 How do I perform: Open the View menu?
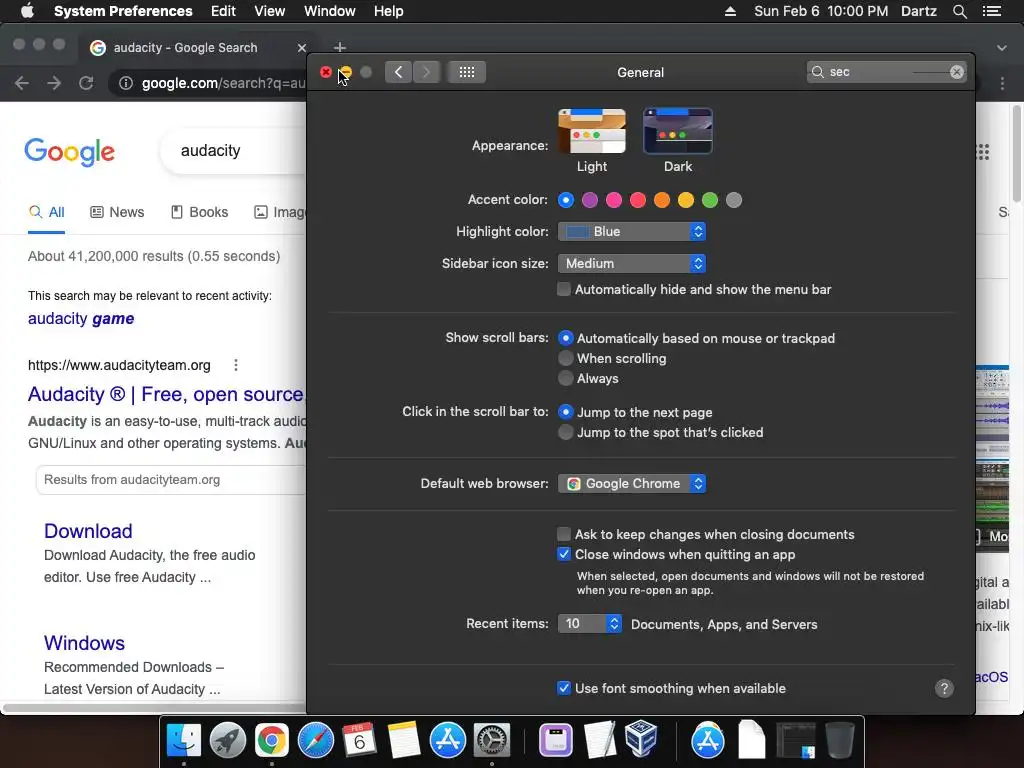270,11
